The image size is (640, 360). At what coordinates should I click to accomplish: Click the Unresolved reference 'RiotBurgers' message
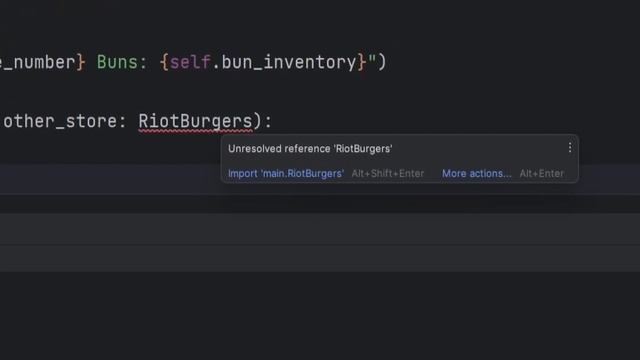[x=310, y=149]
